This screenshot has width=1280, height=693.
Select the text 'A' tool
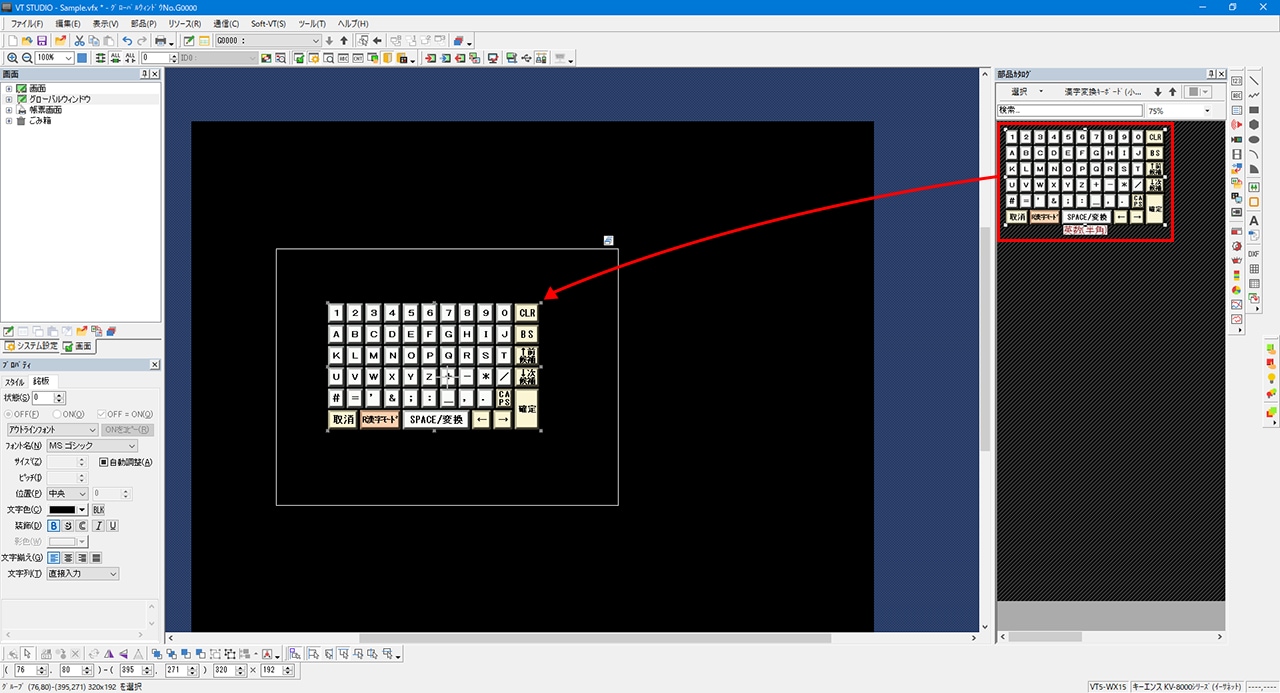click(1254, 220)
